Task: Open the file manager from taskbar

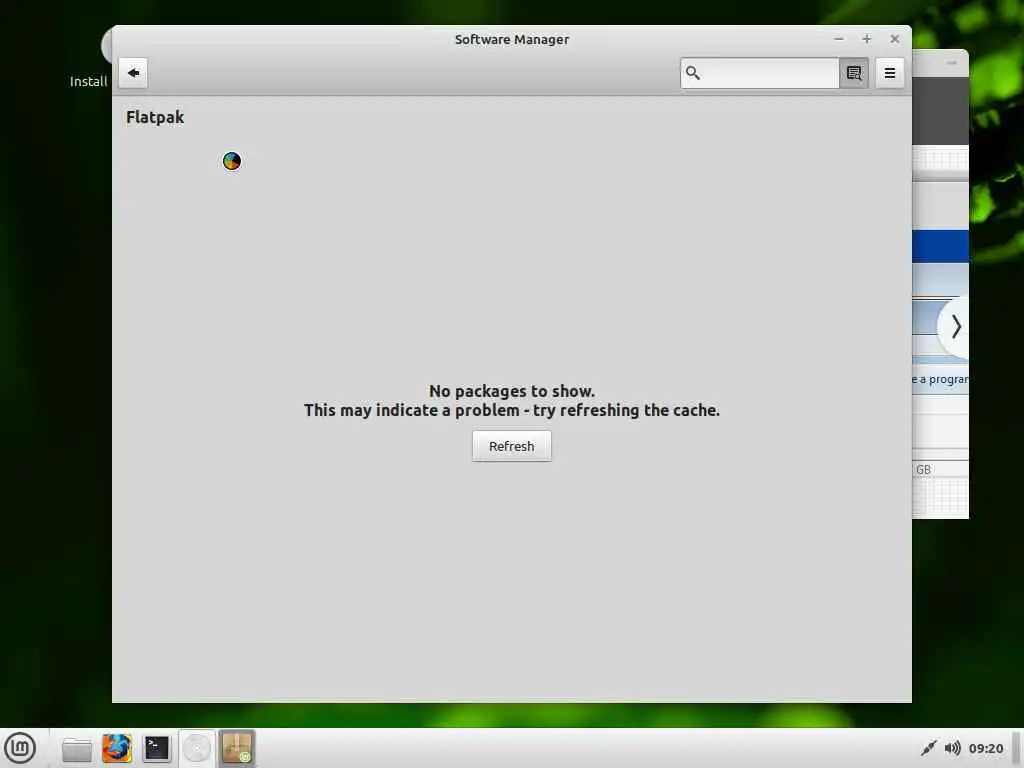Action: (x=77, y=748)
